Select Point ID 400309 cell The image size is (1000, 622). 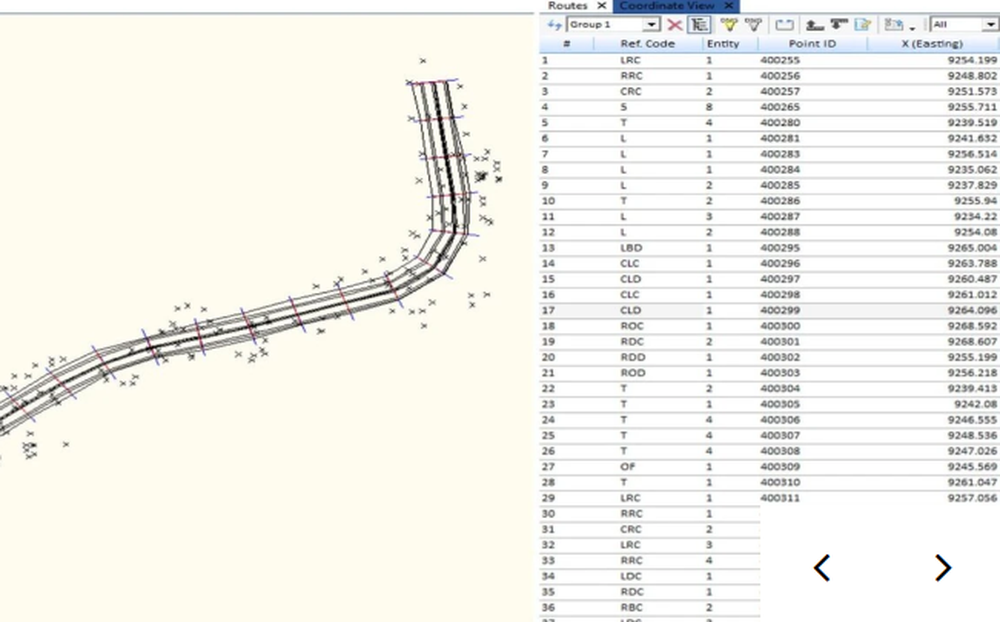(780, 466)
